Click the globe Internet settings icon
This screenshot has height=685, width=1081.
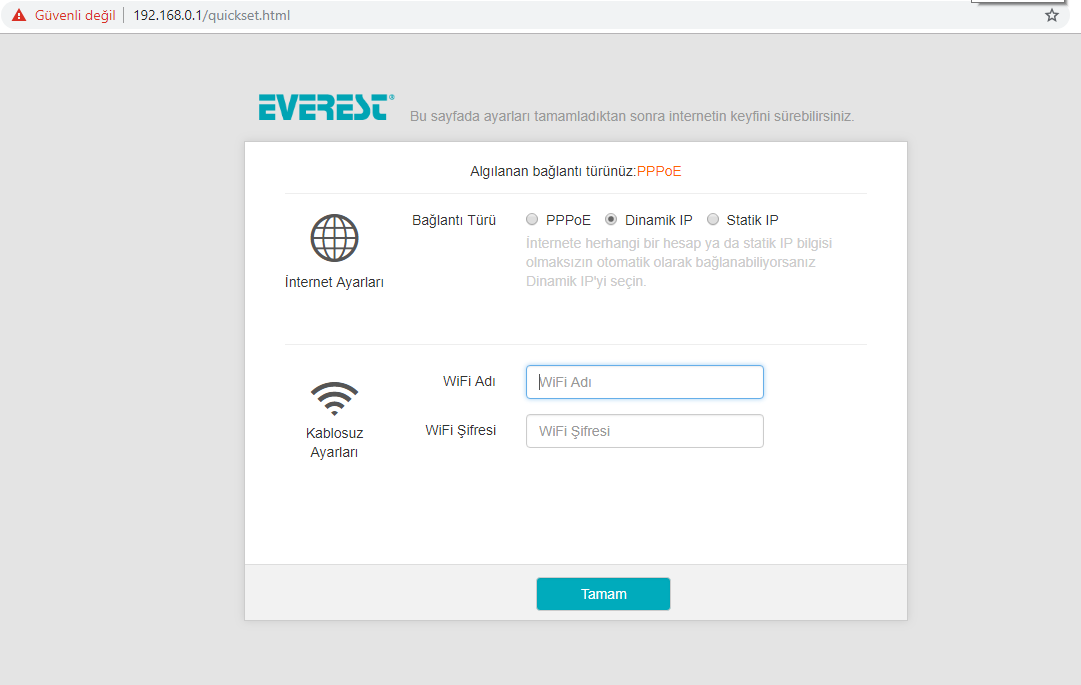334,238
